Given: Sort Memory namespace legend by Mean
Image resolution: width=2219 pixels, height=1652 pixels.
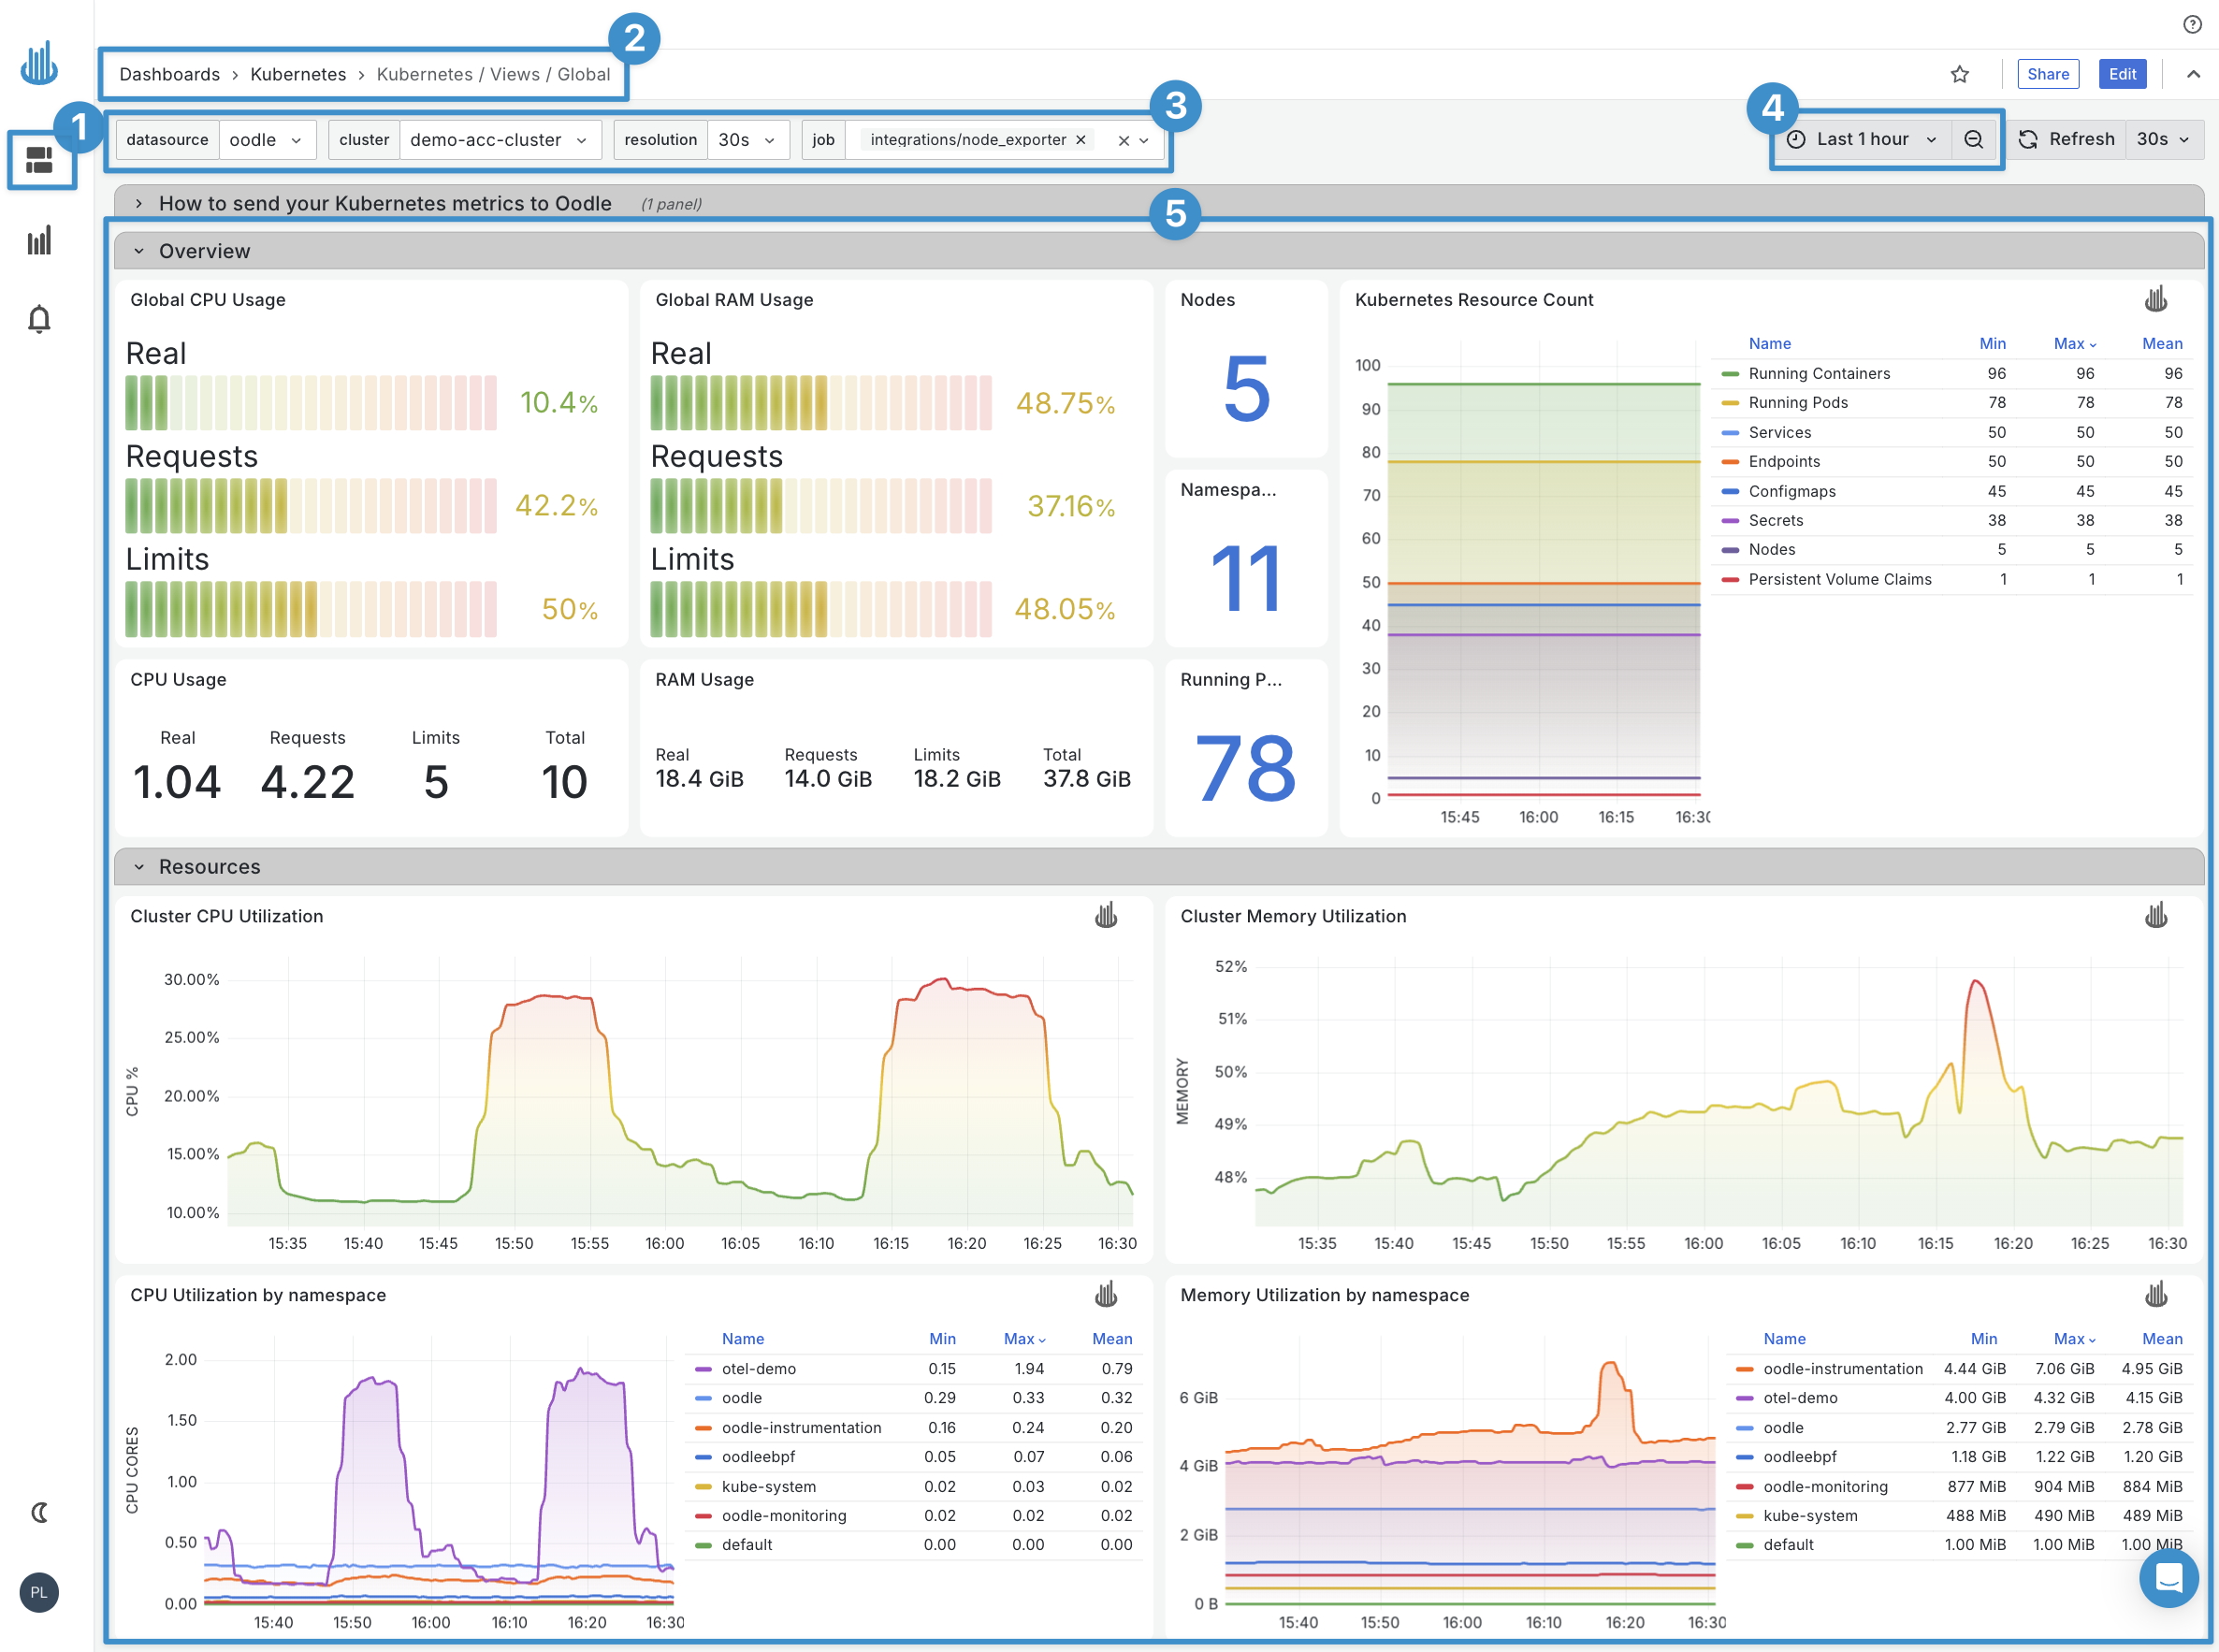Looking at the screenshot, I should pyautogui.click(x=2162, y=1338).
